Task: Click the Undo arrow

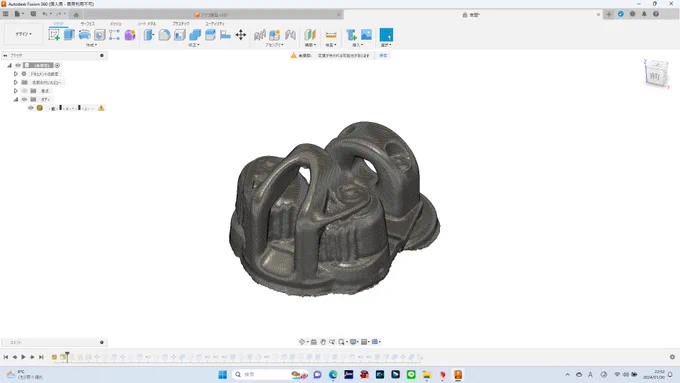Action: [x=44, y=14]
